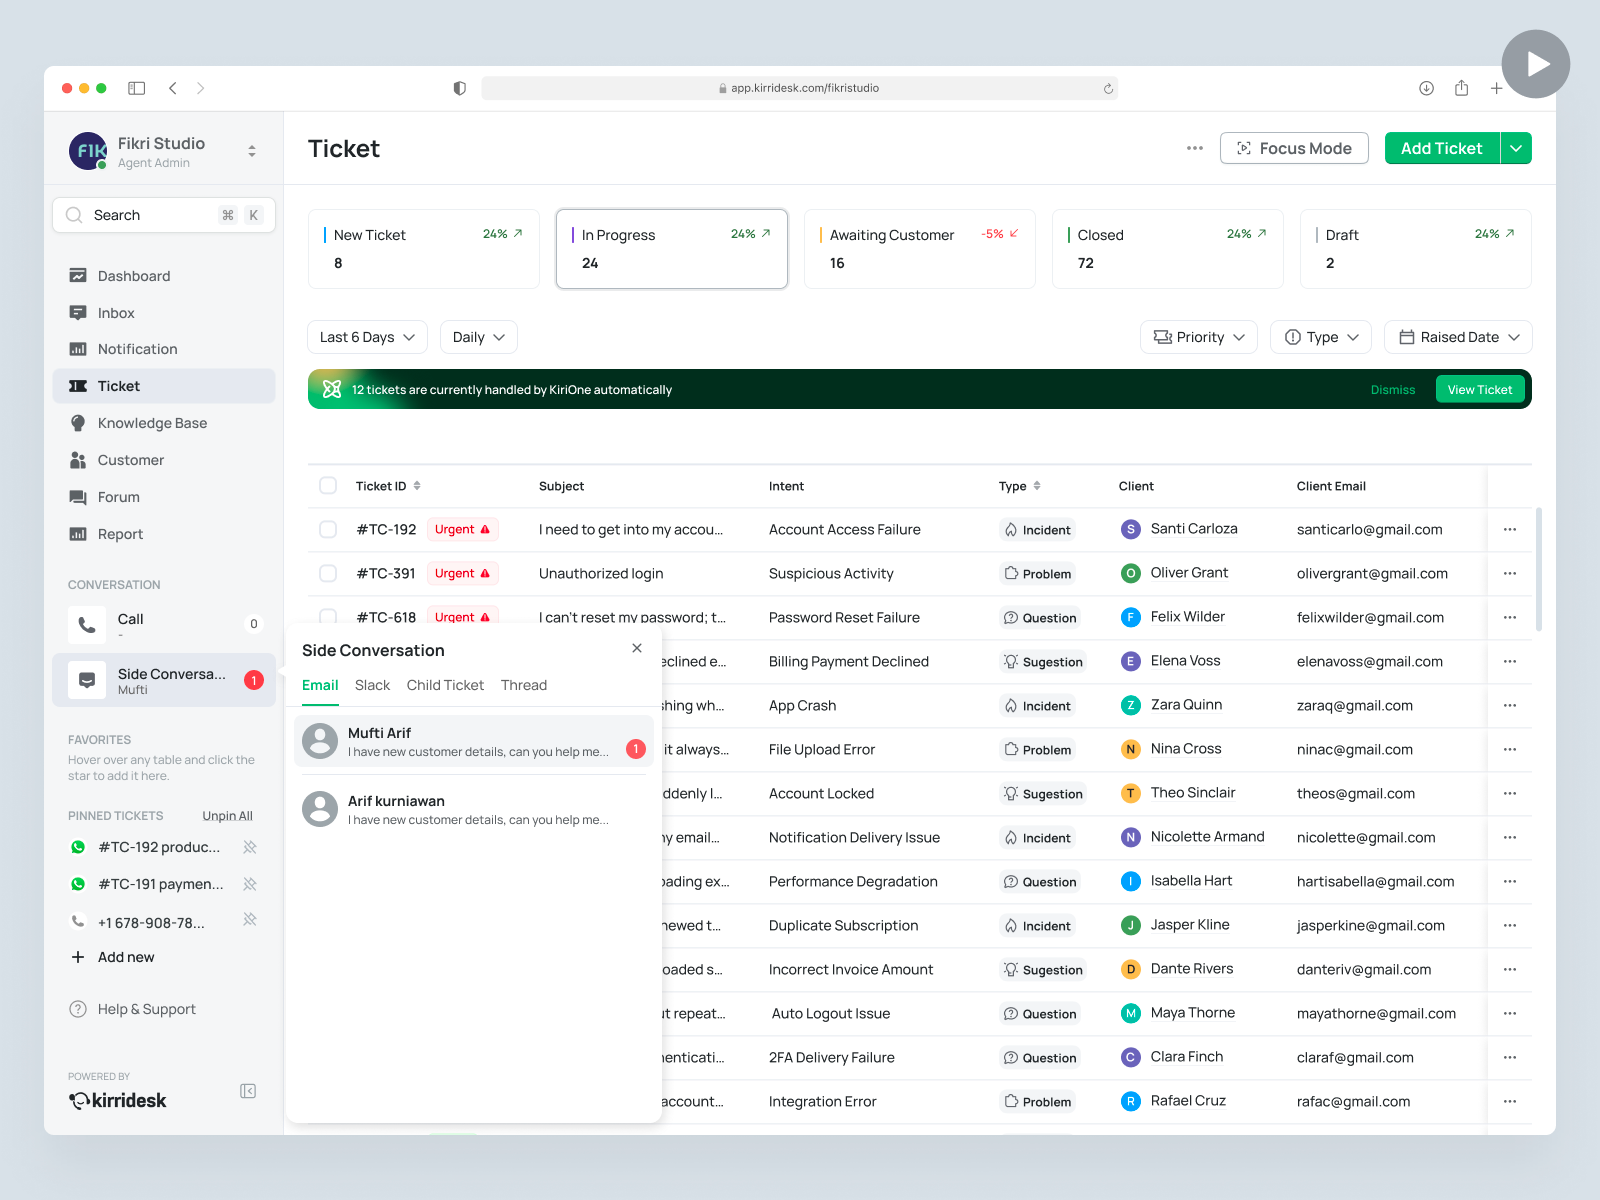
Task: Open the browser share icon
Action: pyautogui.click(x=1461, y=88)
